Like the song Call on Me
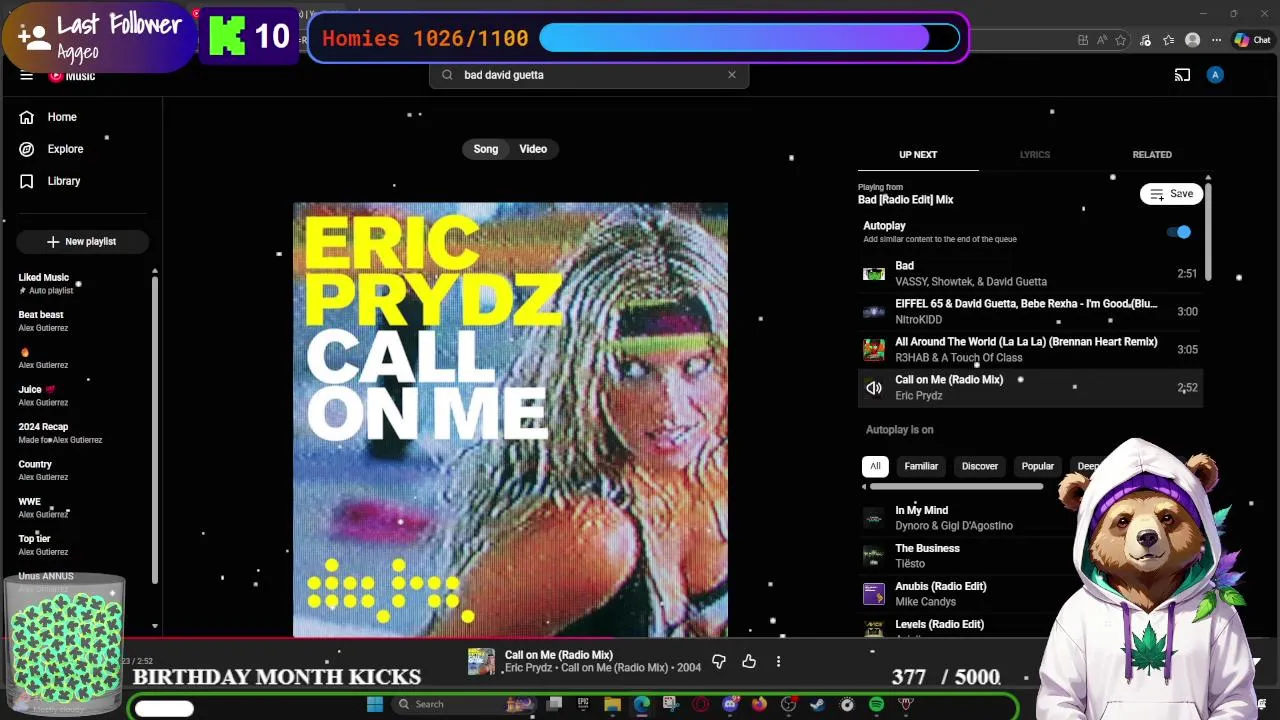This screenshot has width=1280, height=720. 749,662
